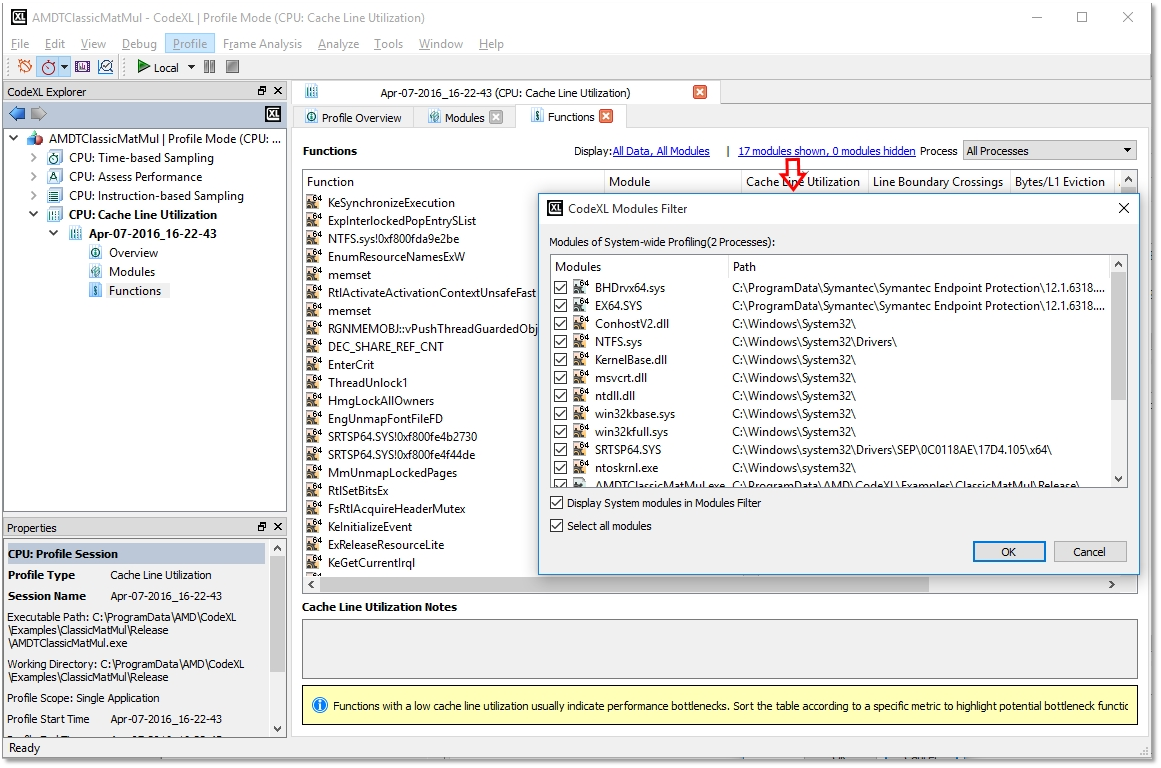Open the Tools menu
The width and height of the screenshot is (1161, 768).
pyautogui.click(x=388, y=44)
